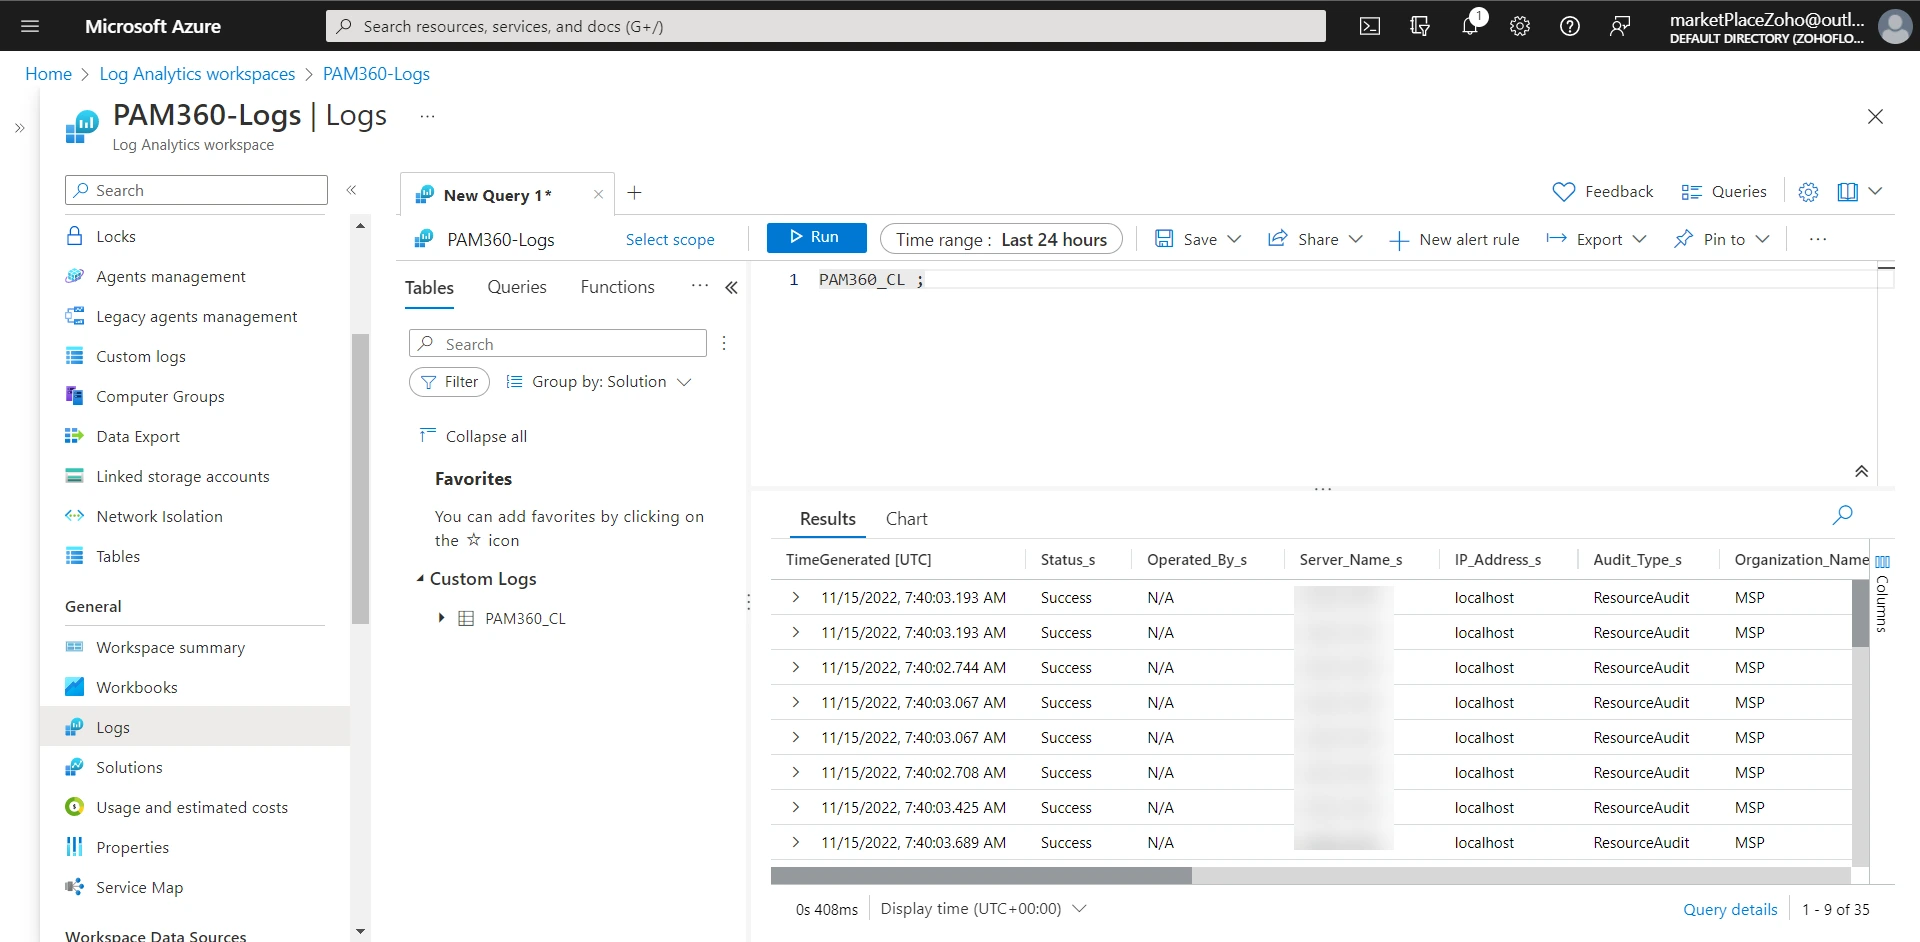Open the Group by: Solution dropdown
1920x942 pixels.
pos(598,382)
